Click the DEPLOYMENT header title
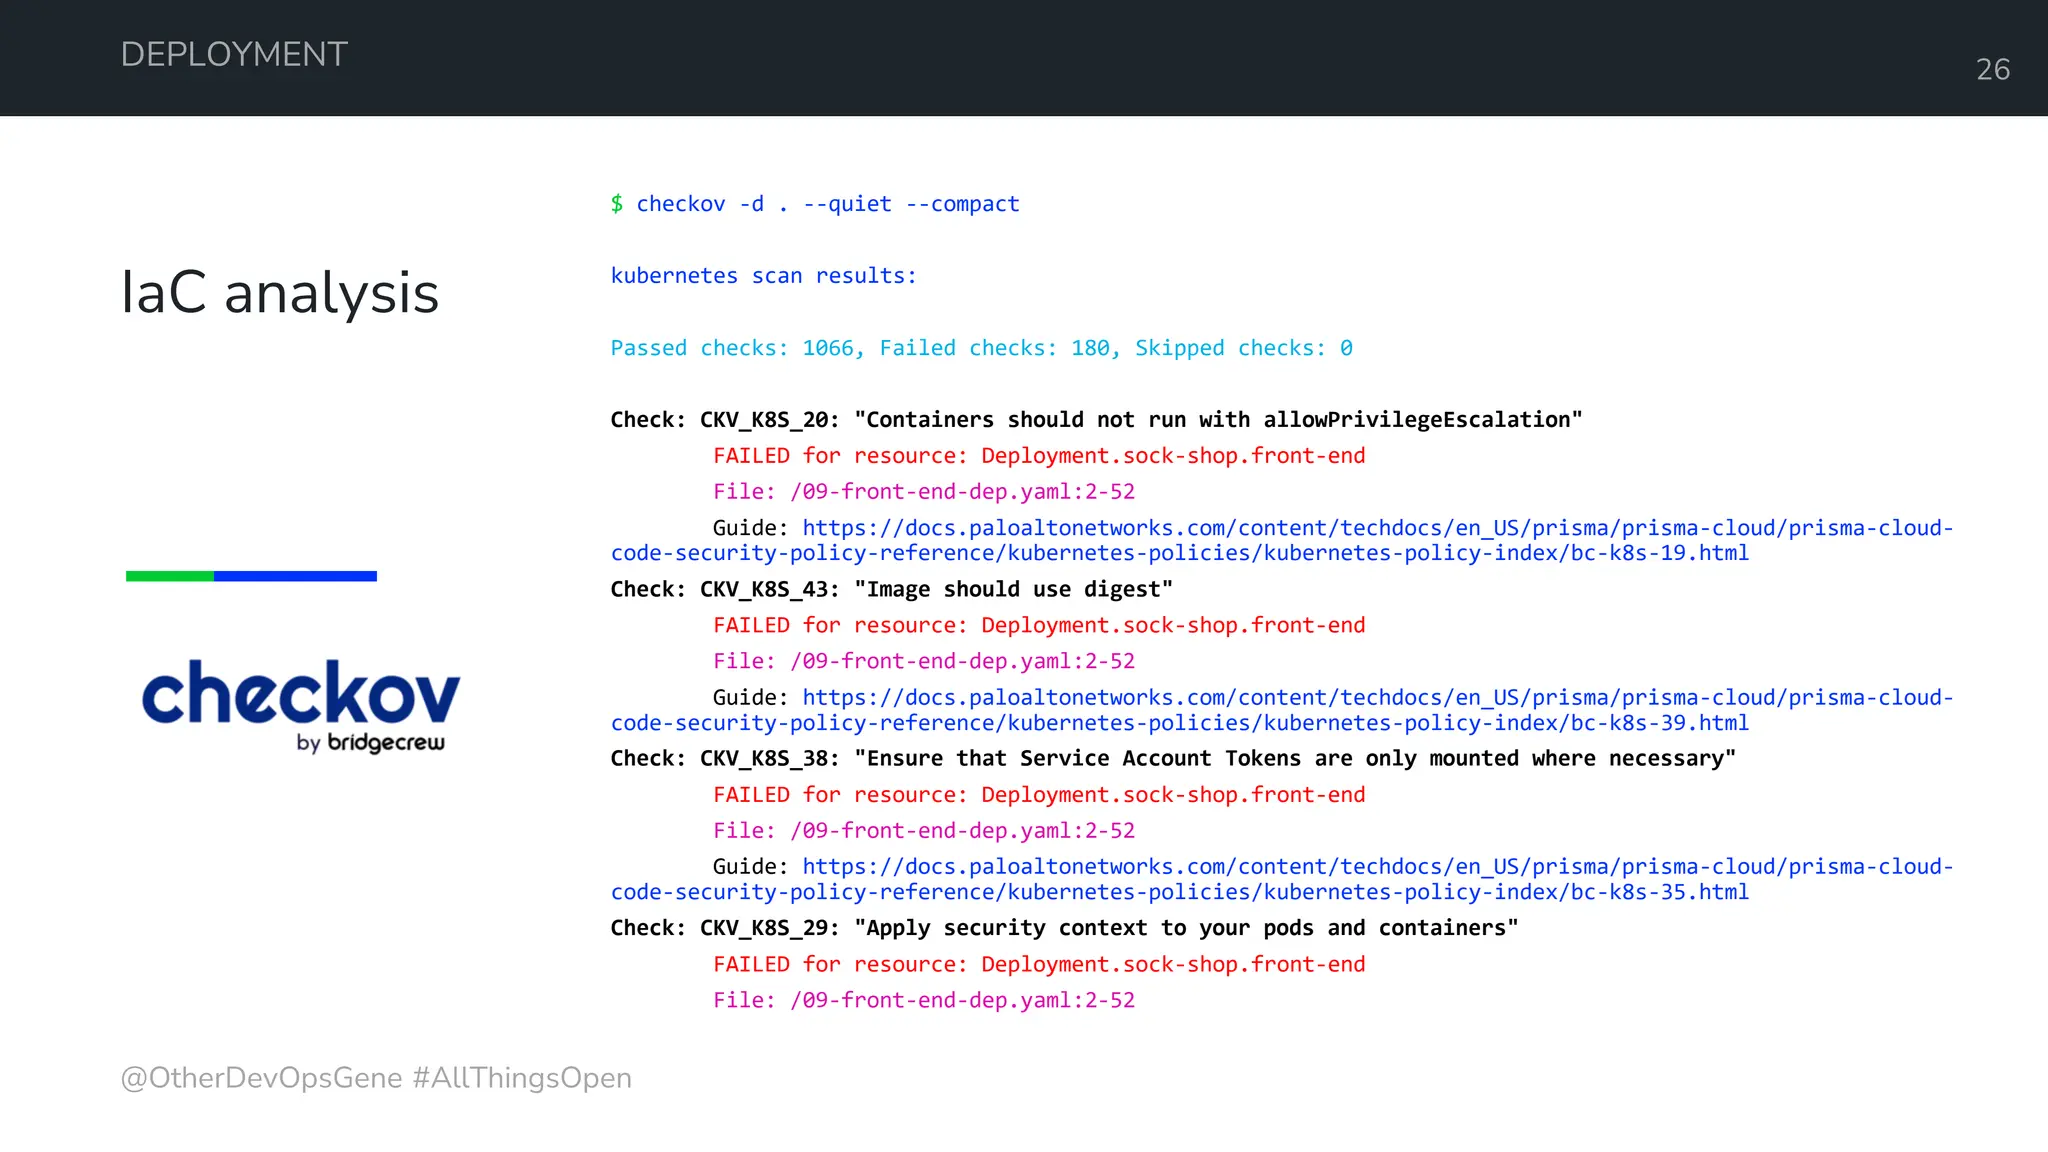 (x=234, y=54)
